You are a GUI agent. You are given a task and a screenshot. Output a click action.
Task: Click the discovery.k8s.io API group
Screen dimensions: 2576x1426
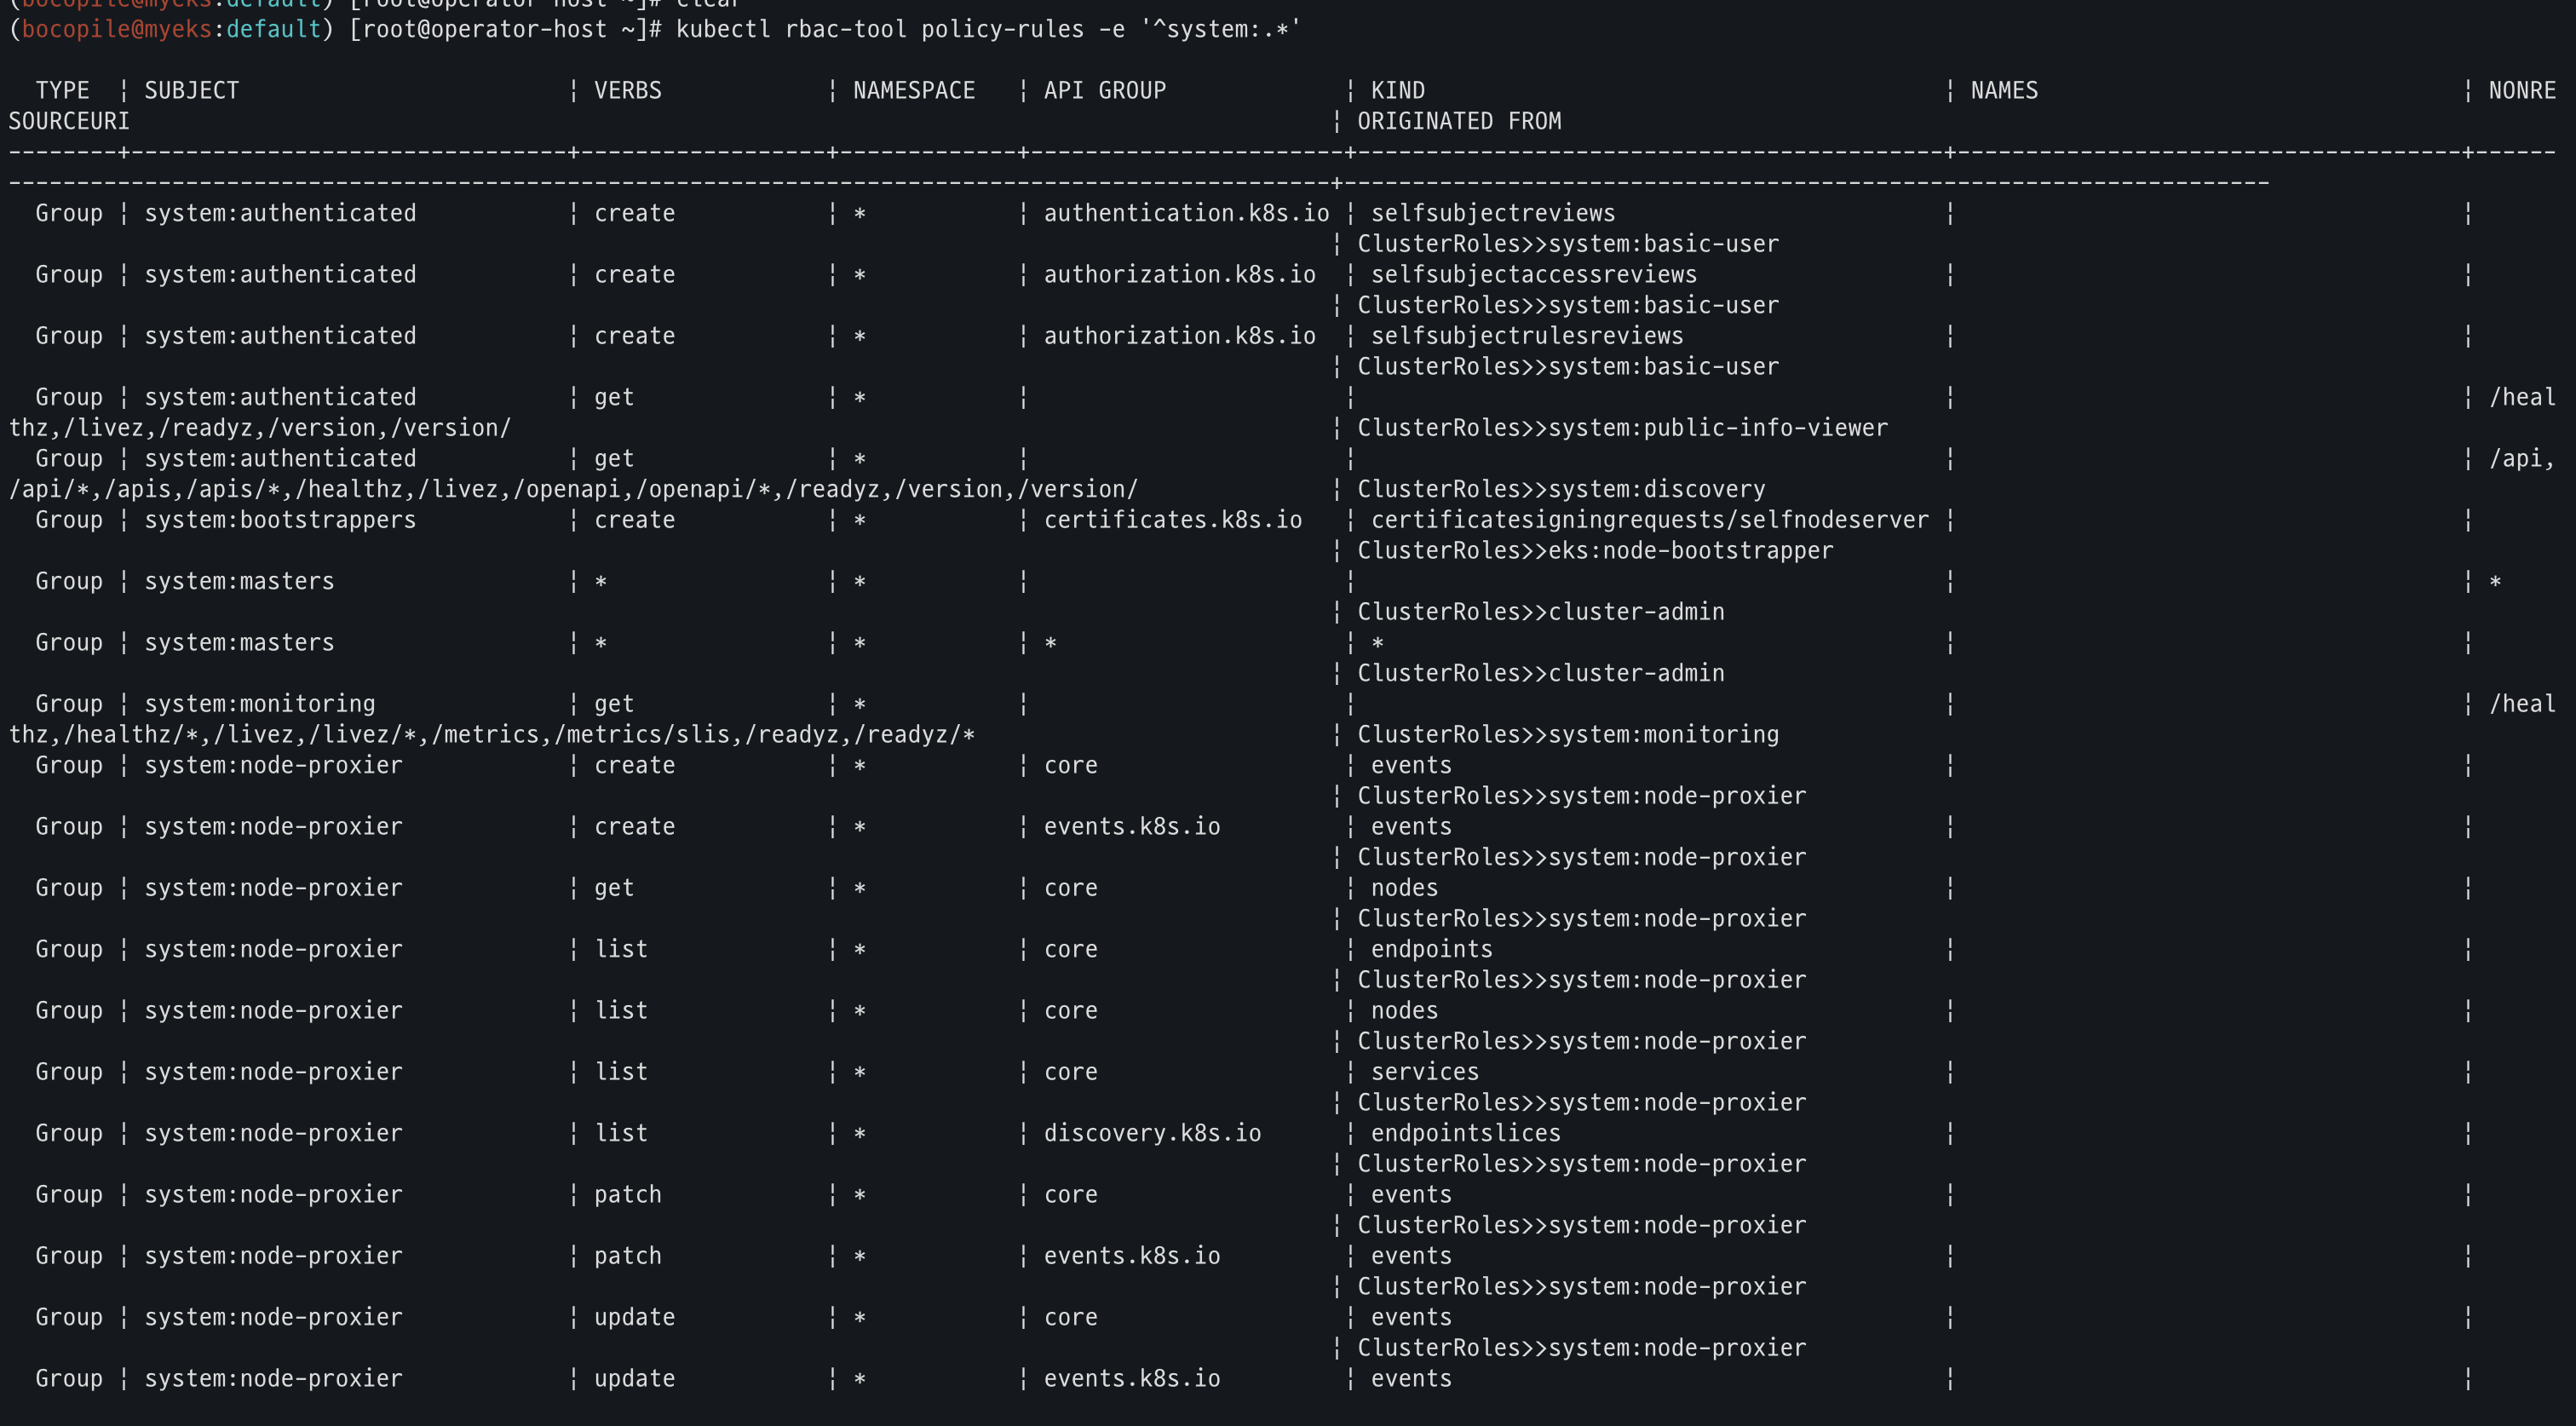[x=1152, y=1133]
